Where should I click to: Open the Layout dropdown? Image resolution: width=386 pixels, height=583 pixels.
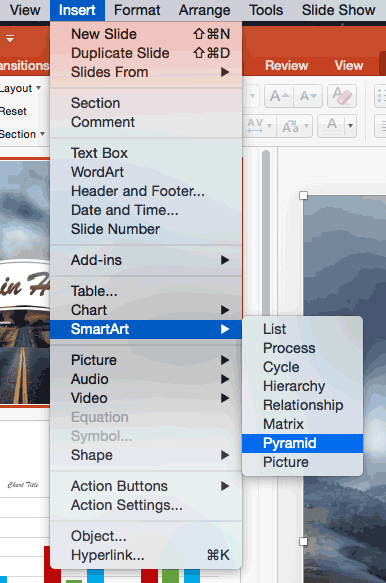click(20, 88)
